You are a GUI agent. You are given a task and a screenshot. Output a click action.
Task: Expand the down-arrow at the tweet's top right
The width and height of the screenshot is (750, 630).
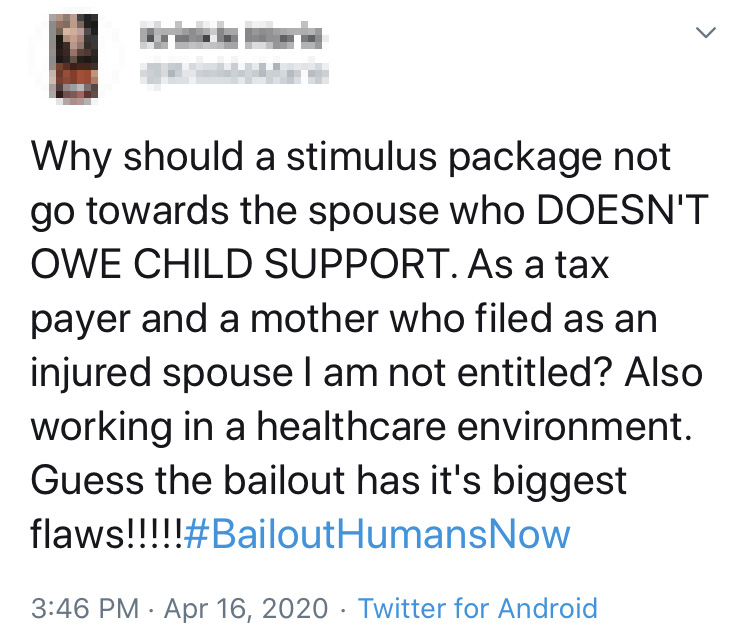coord(706,33)
